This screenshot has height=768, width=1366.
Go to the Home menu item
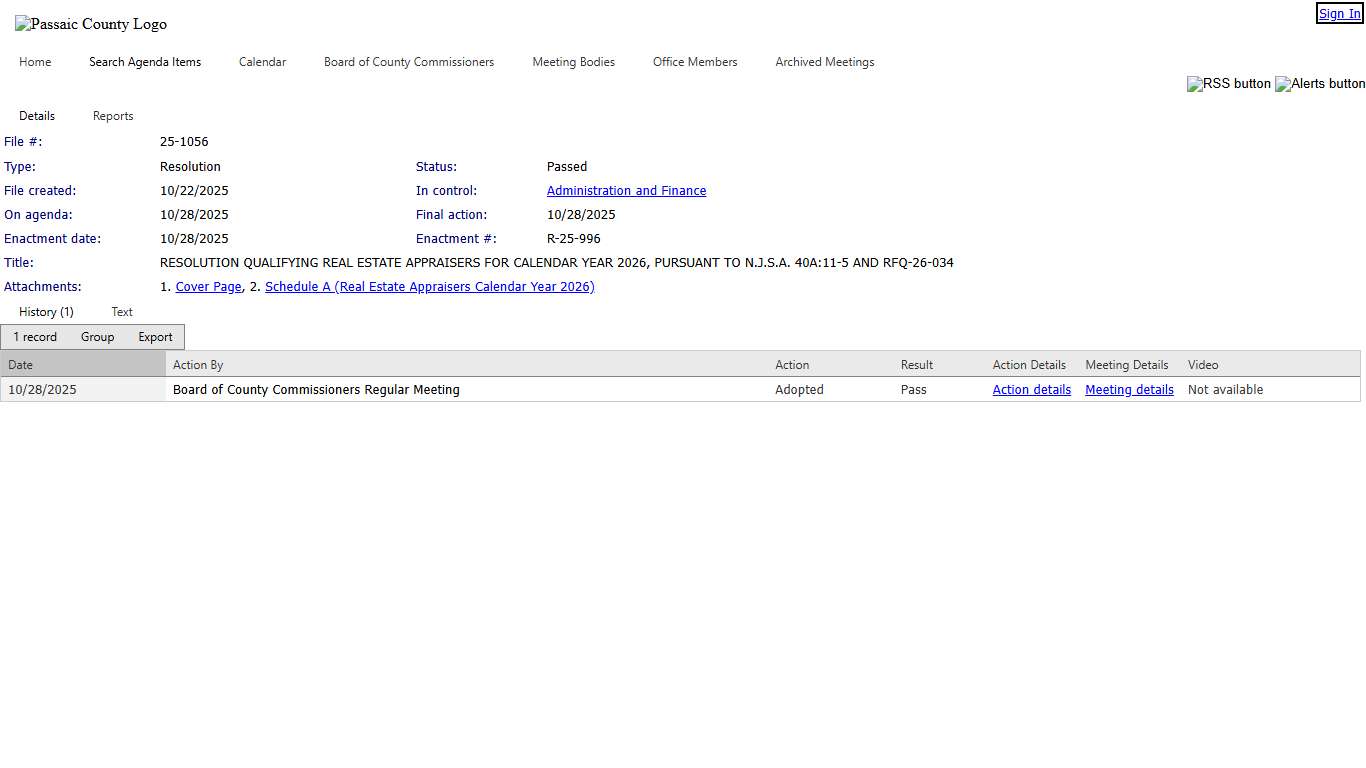tap(35, 62)
